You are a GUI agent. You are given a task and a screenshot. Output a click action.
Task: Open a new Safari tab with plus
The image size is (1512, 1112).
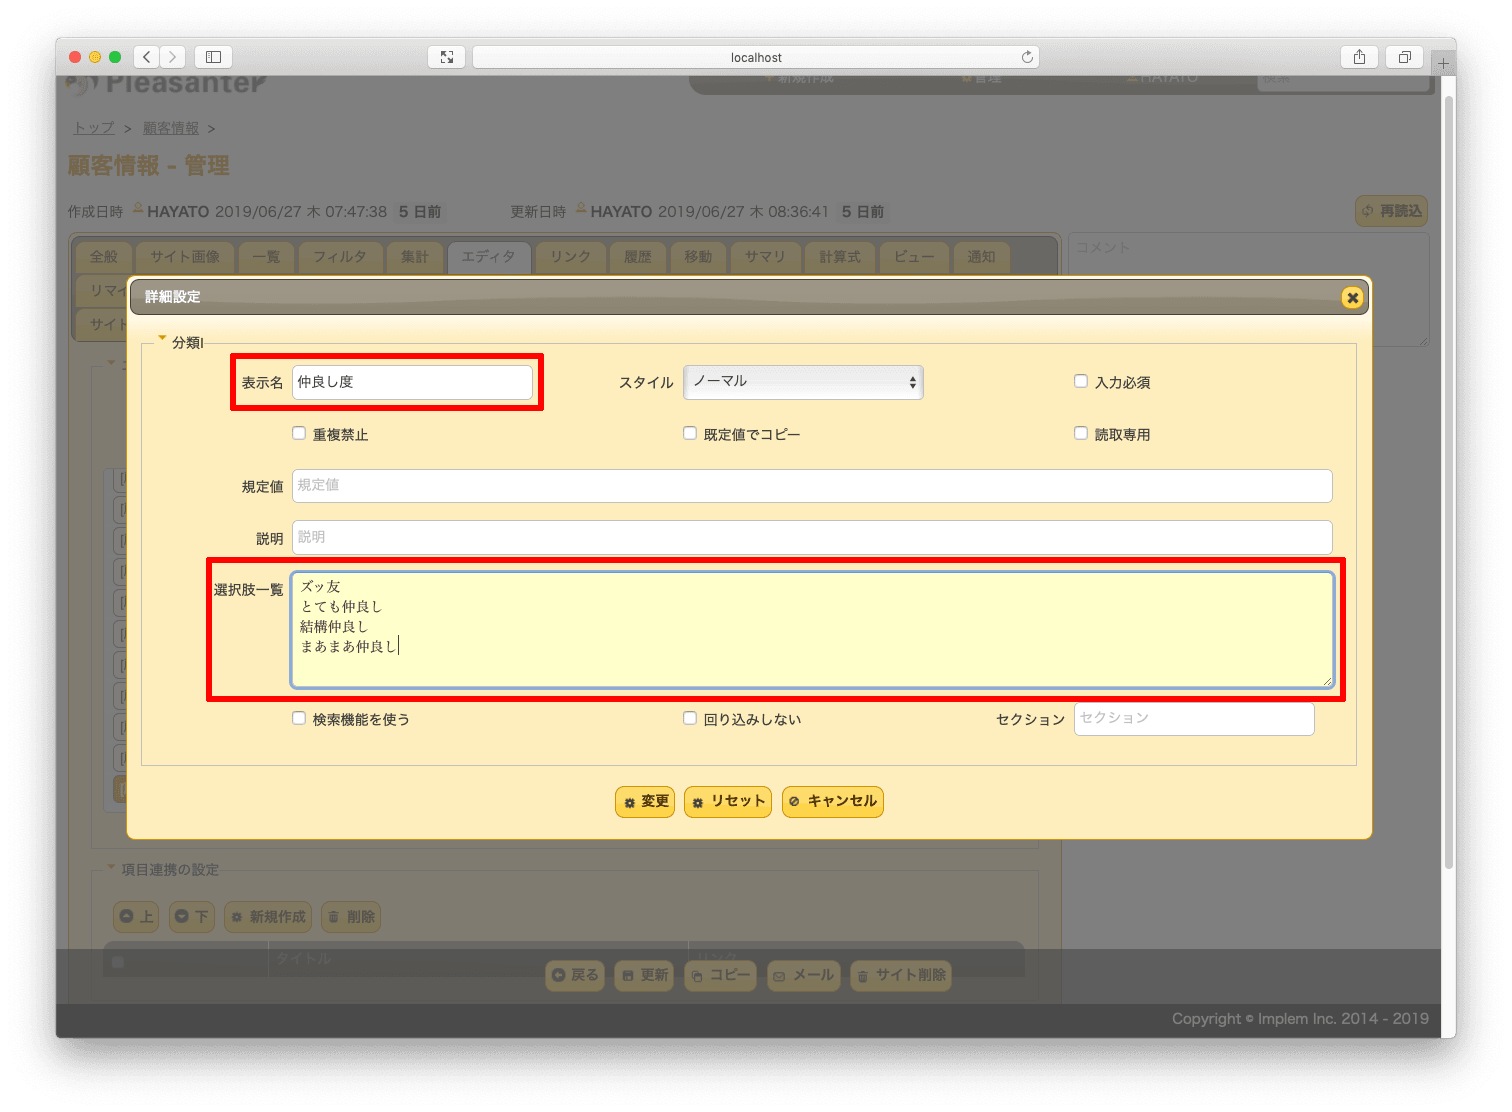click(1443, 63)
